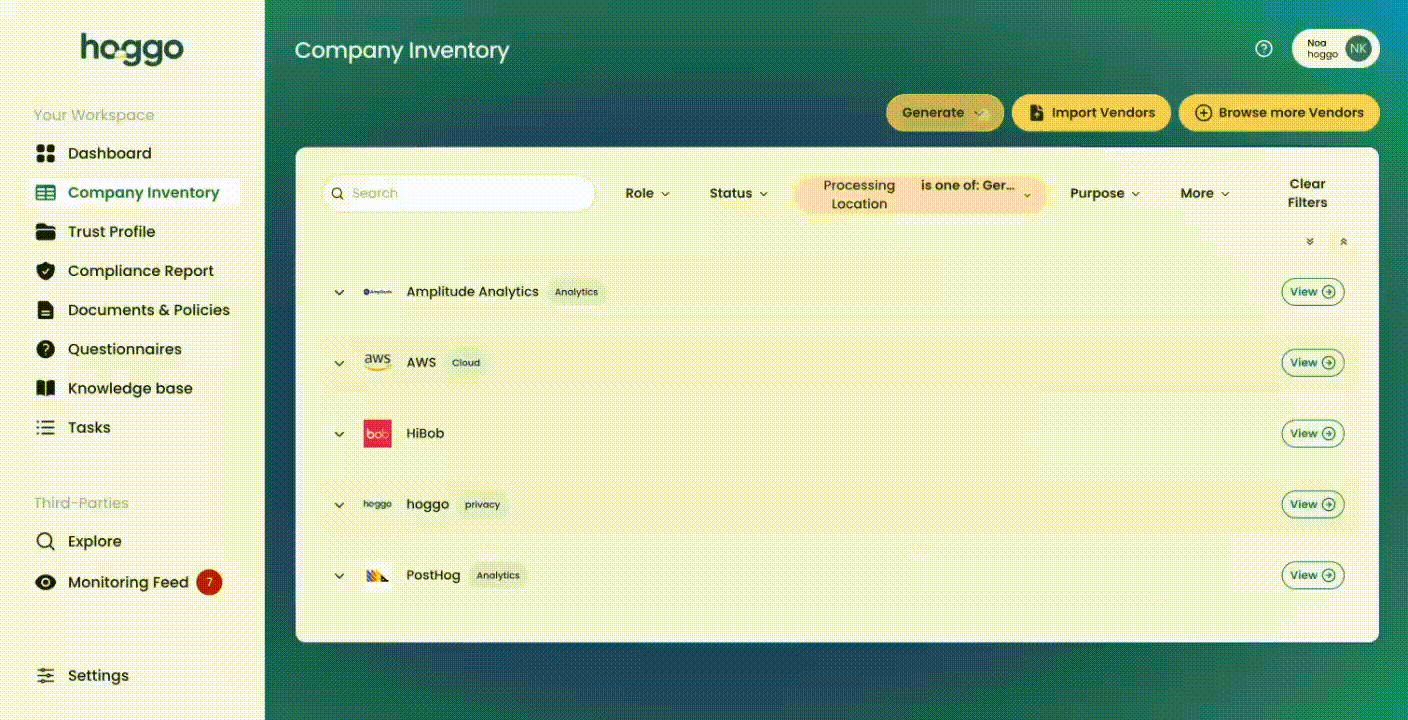
Task: Open the Generate dropdown button
Action: [x=944, y=113]
